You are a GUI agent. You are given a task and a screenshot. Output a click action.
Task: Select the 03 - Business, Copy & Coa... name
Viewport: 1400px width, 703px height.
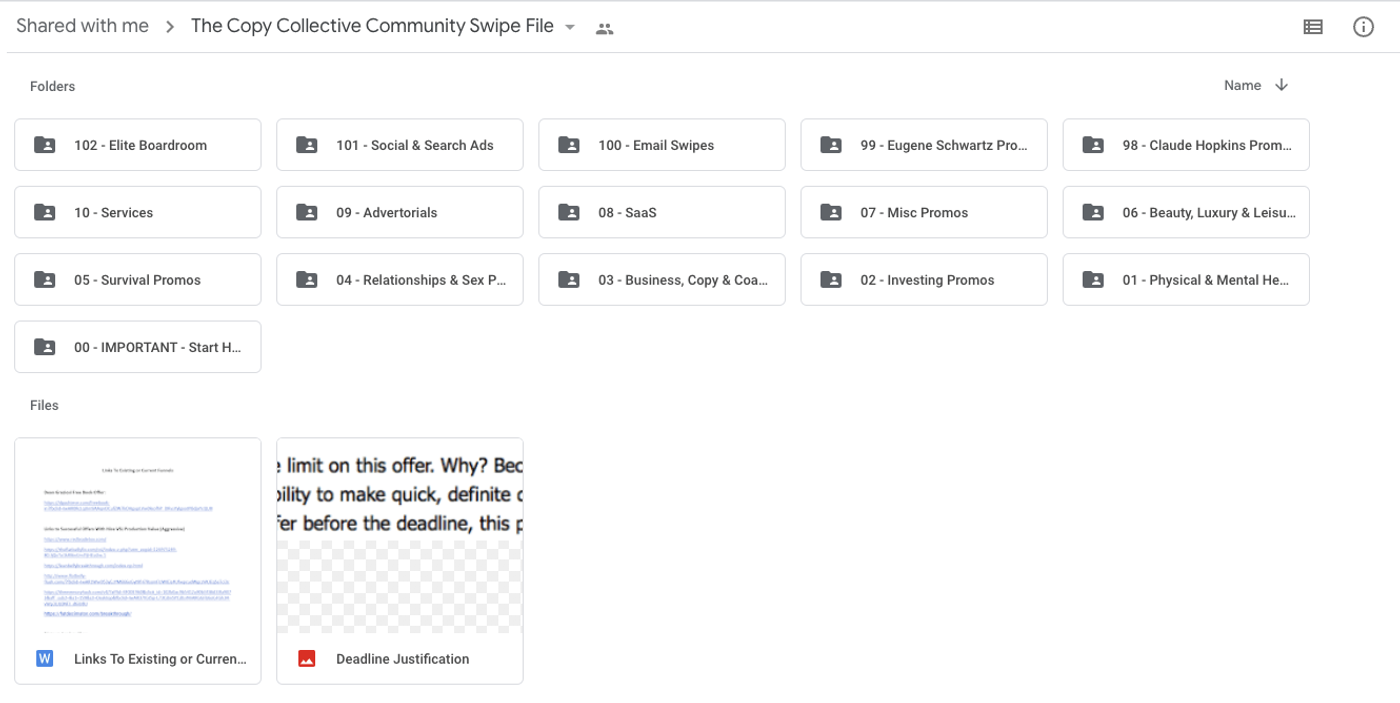pyautogui.click(x=683, y=280)
